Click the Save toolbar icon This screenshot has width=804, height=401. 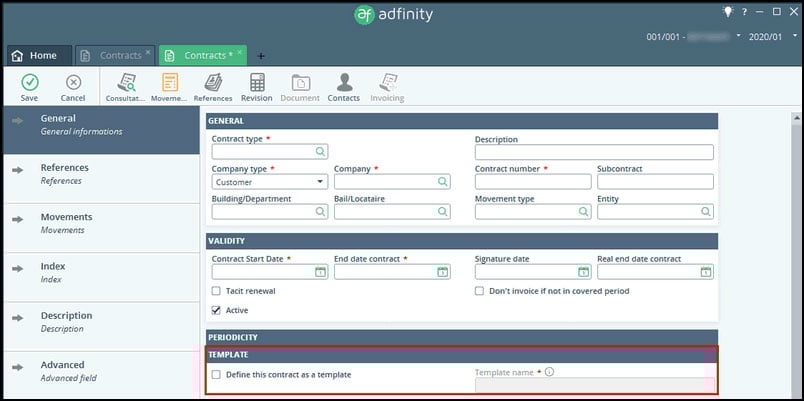29,86
